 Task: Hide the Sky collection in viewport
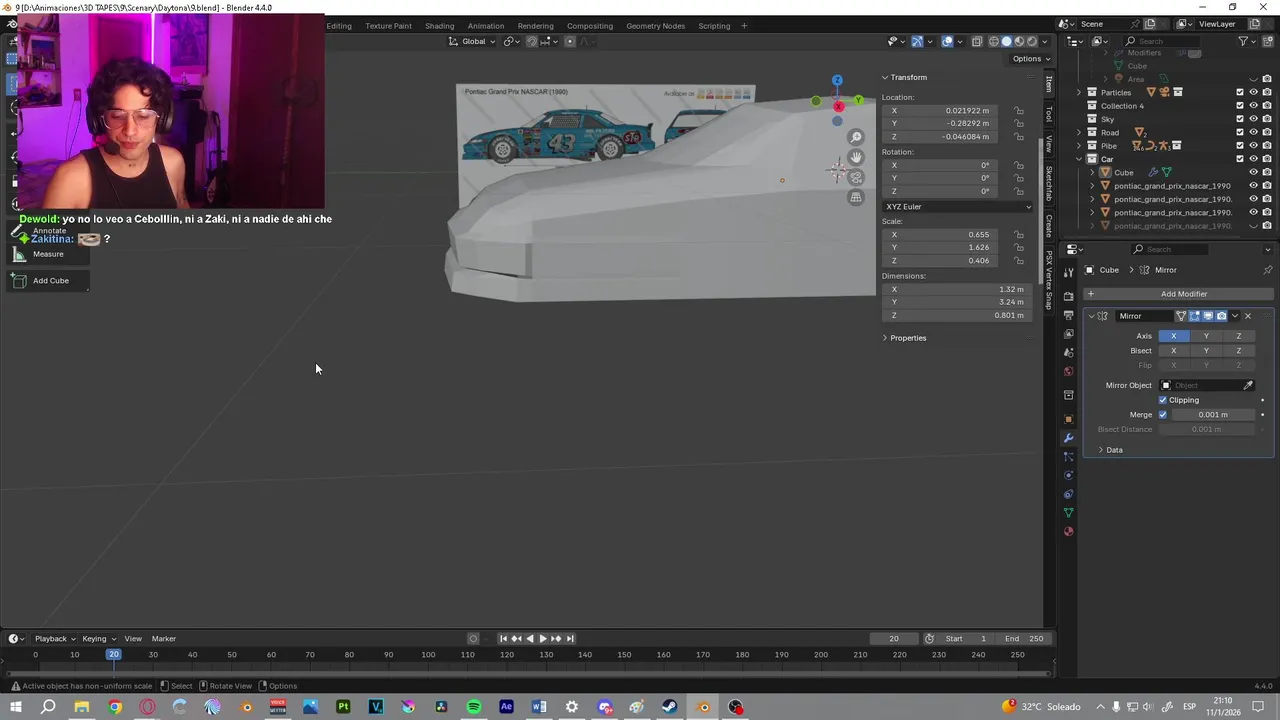1254,119
